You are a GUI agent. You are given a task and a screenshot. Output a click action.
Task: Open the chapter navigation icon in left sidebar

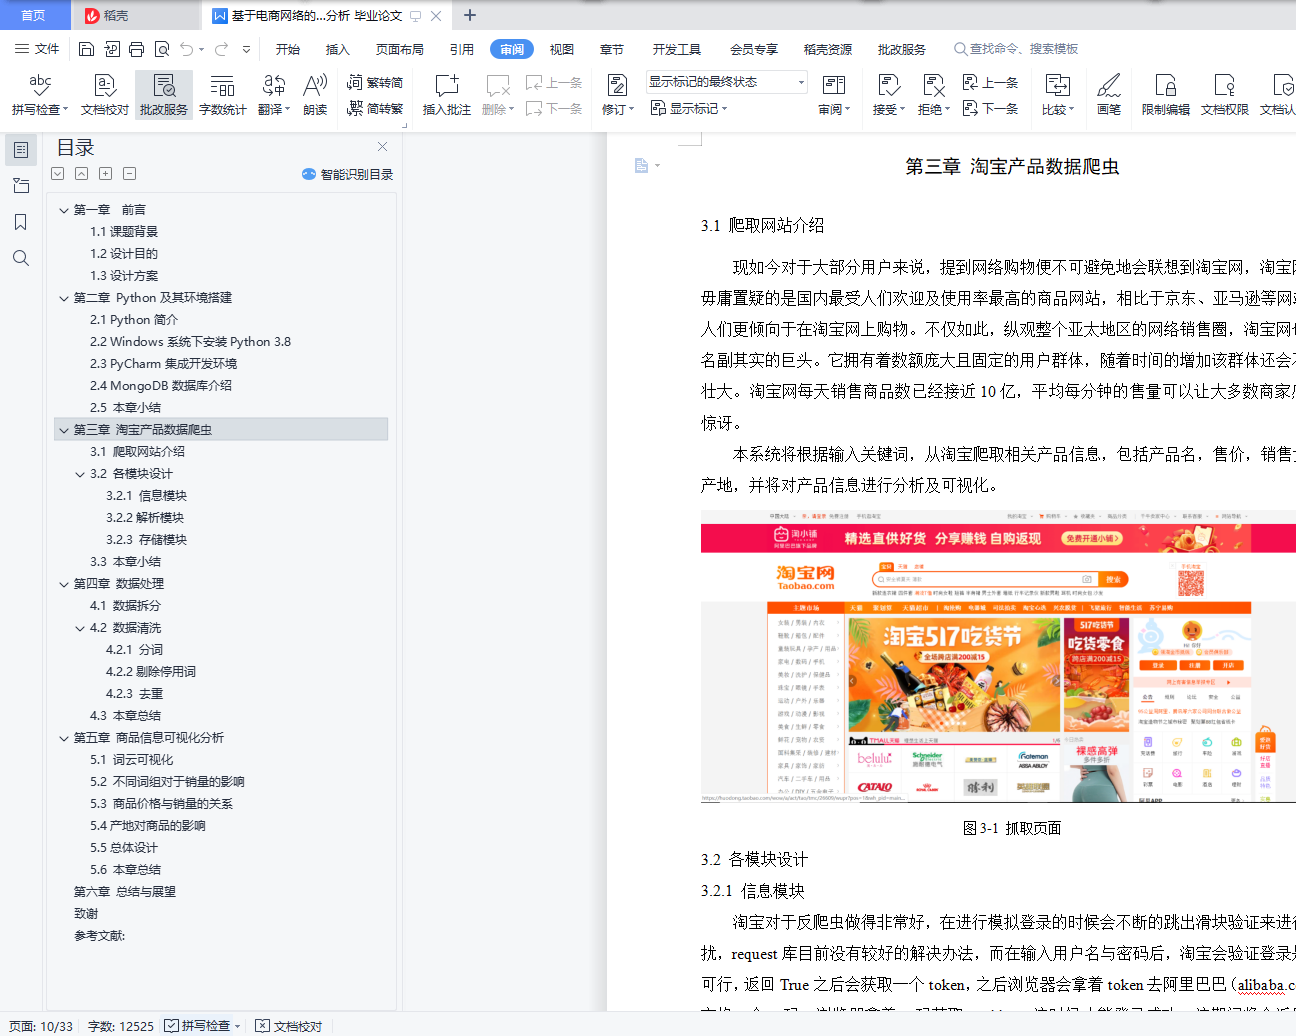tap(21, 186)
